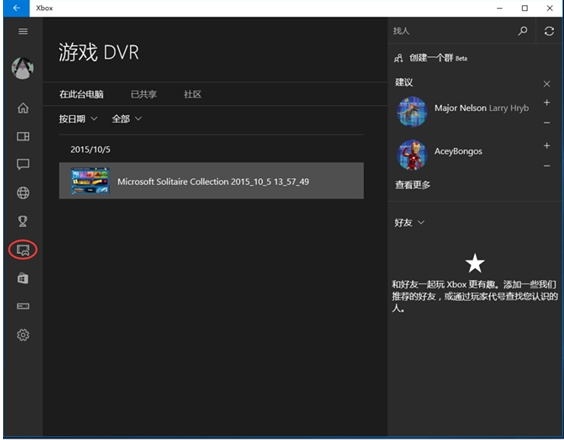Refresh the friends list
564x440 pixels.
tap(549, 31)
